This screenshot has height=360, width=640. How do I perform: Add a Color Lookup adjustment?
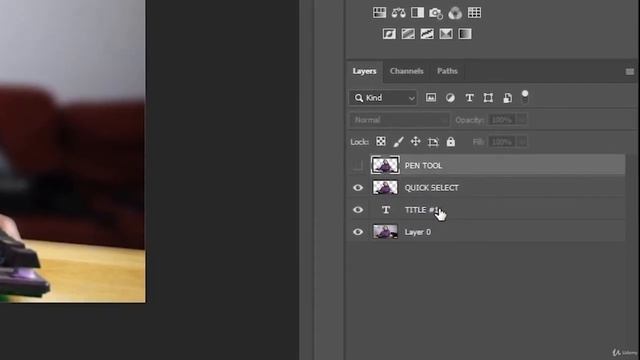coord(474,13)
